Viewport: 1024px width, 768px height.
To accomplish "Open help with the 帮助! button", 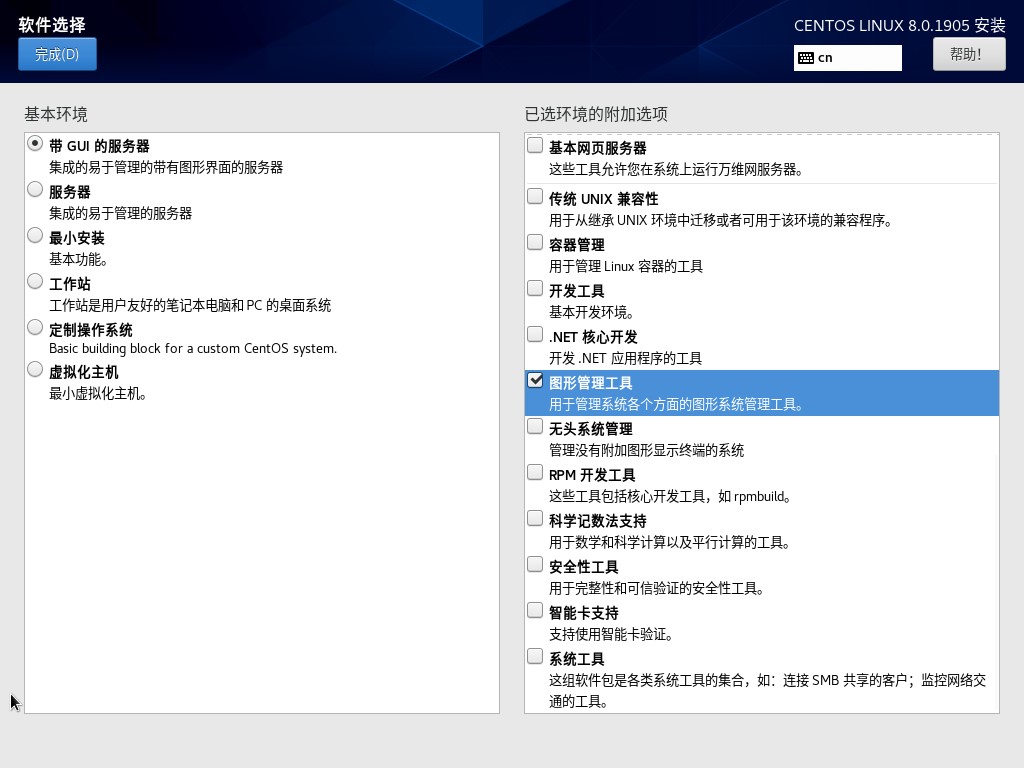I will tap(968, 54).
